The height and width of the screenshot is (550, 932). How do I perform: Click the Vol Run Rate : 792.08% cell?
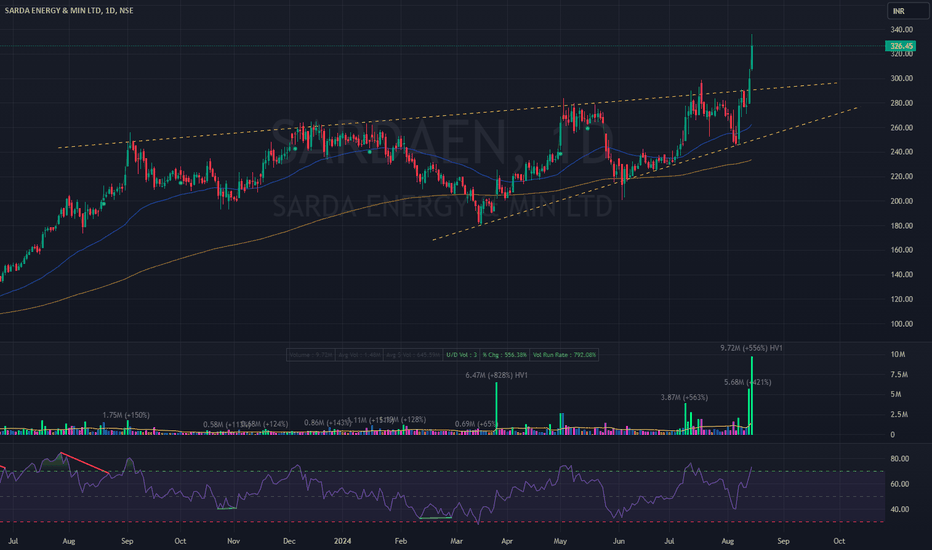tap(564, 355)
